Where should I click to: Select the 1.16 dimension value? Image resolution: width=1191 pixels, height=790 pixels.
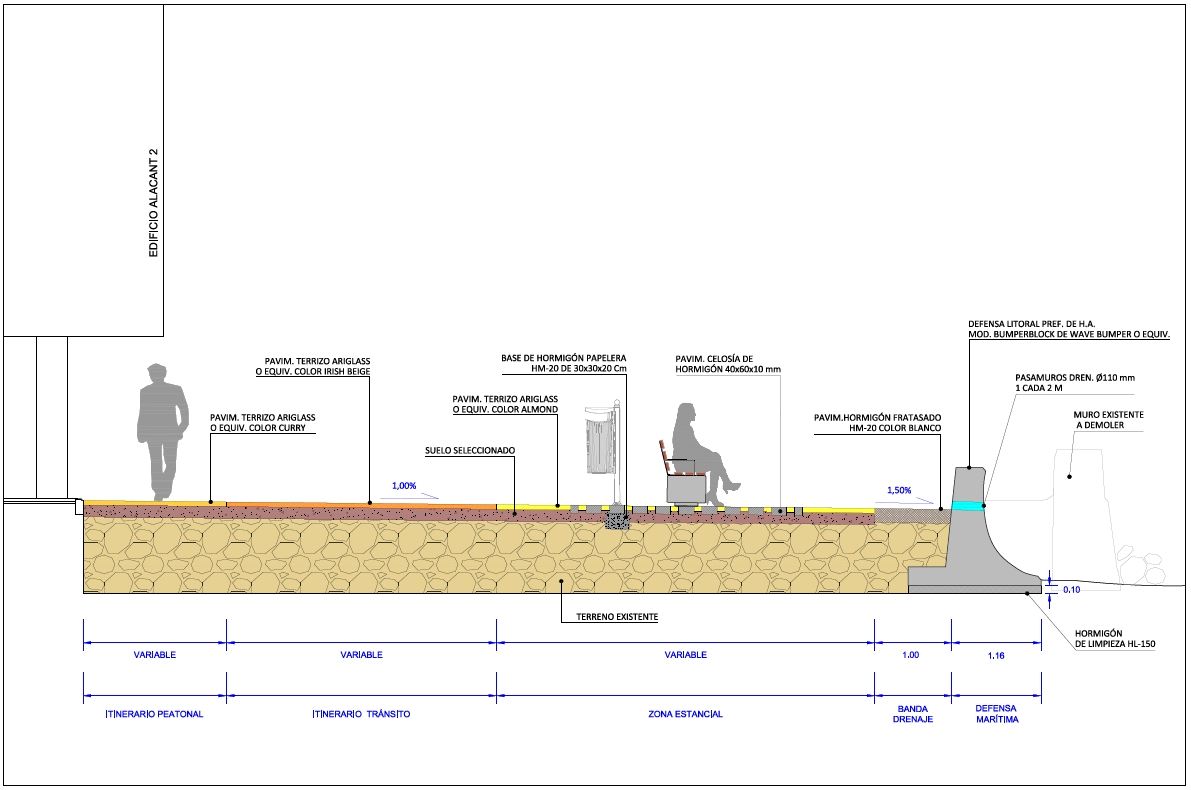pos(996,655)
